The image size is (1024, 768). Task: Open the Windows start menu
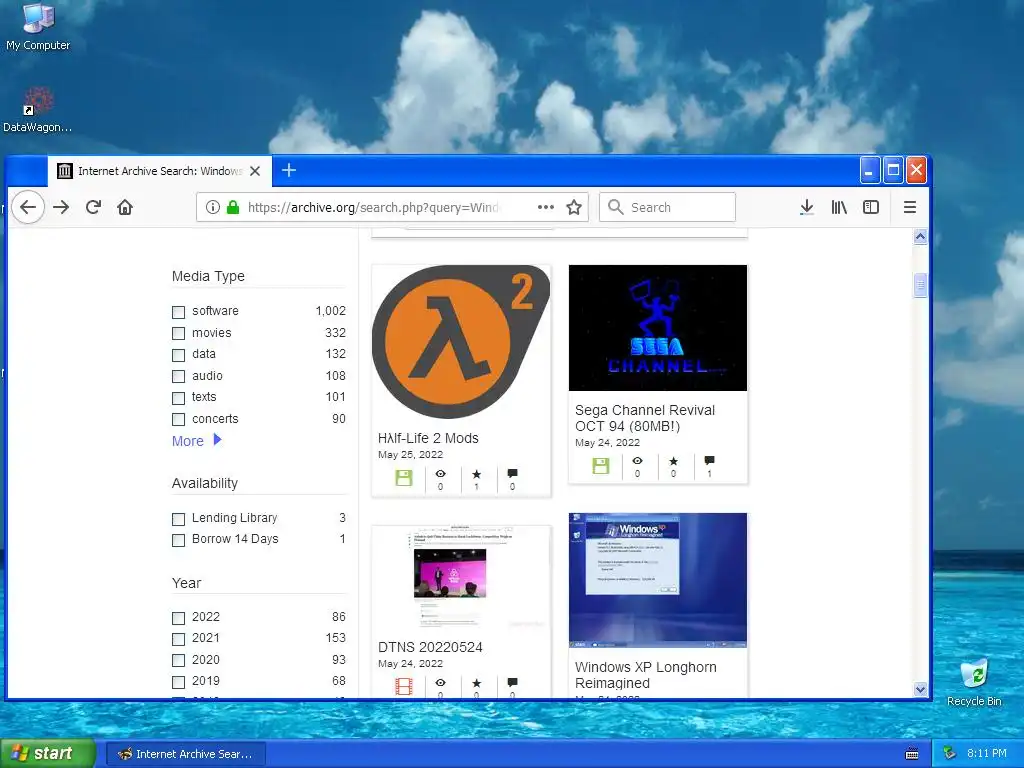pyautogui.click(x=47, y=753)
